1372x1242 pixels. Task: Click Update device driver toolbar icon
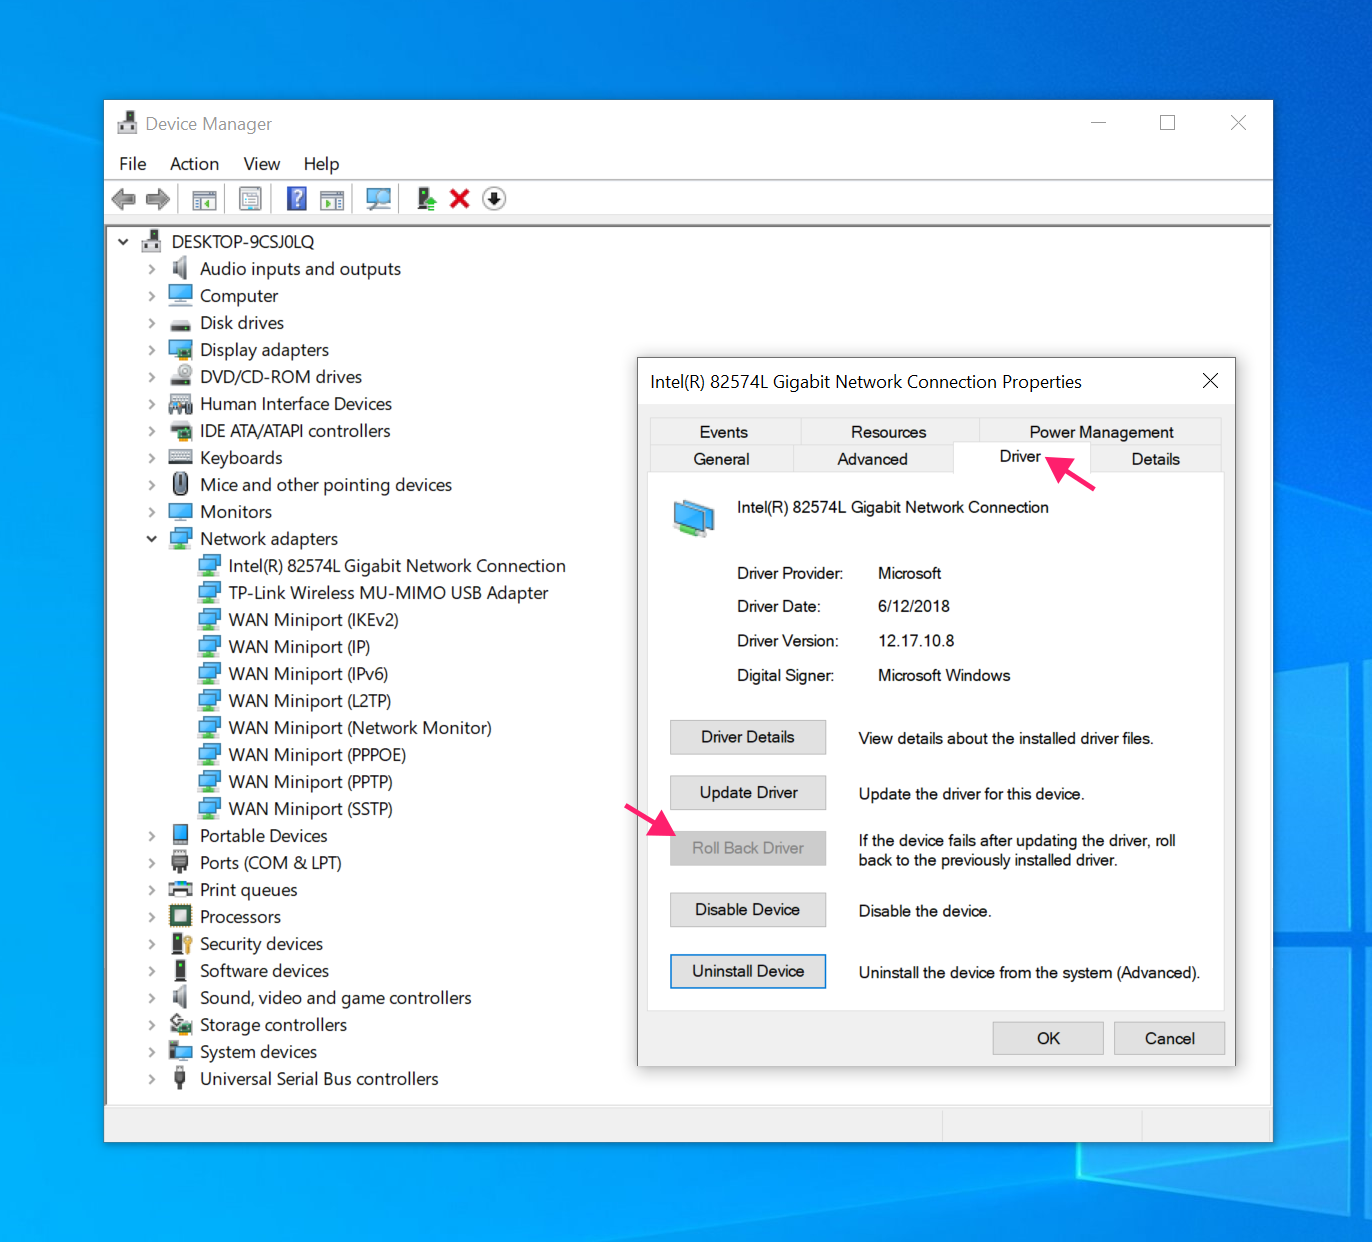tap(426, 199)
